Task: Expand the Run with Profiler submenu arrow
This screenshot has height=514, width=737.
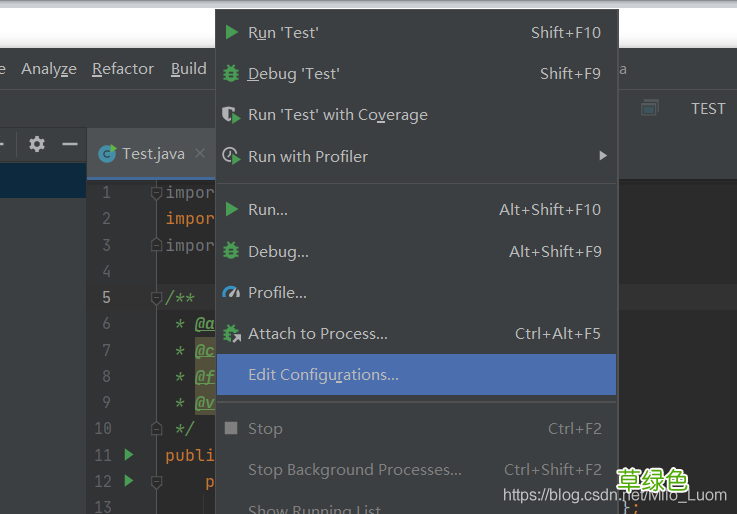Action: pos(602,156)
